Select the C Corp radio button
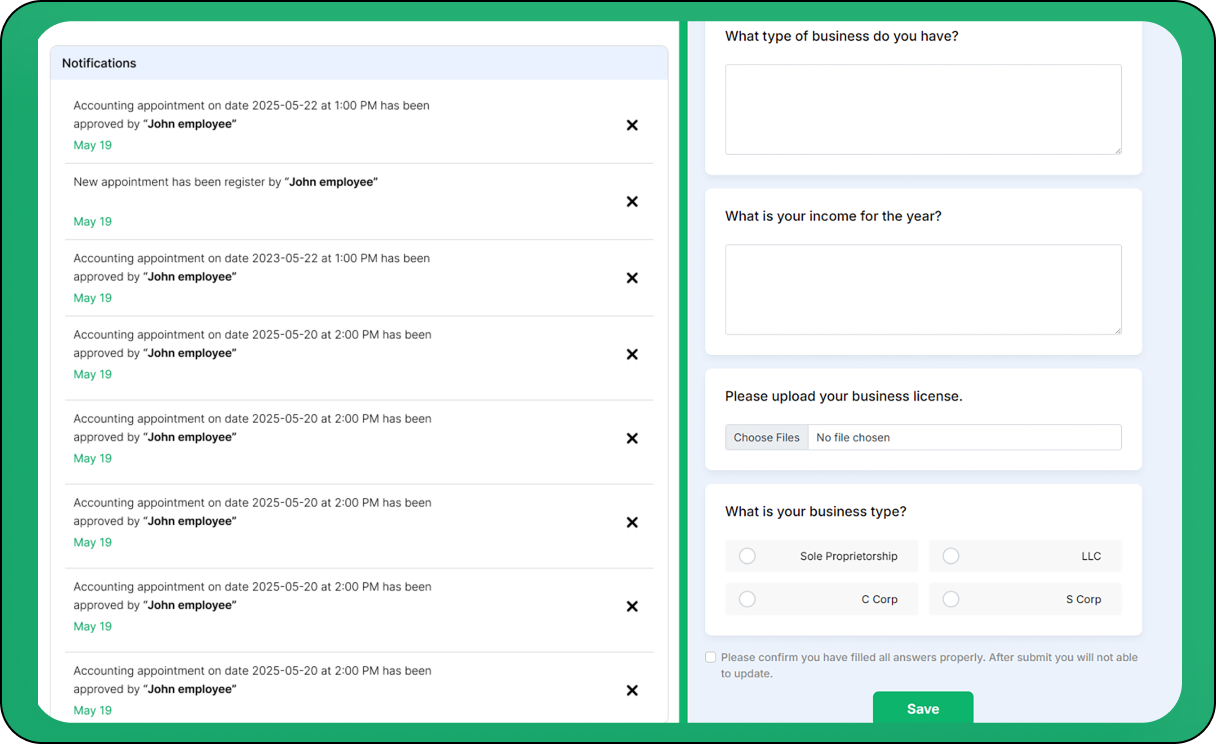 coord(747,599)
